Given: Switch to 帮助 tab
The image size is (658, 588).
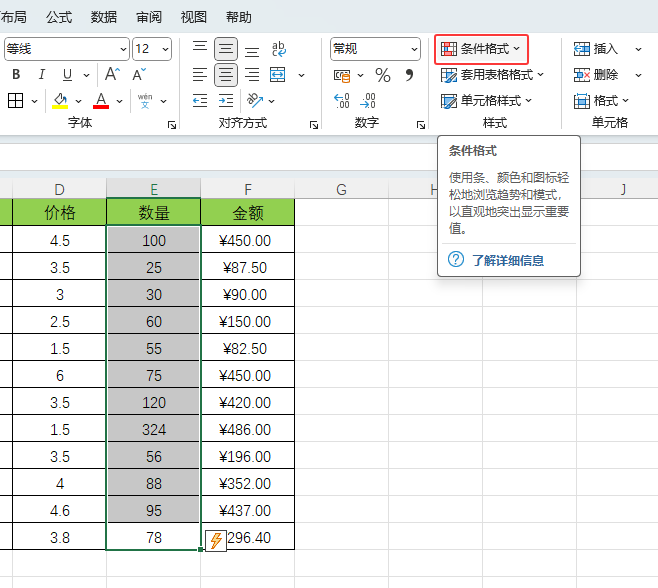Looking at the screenshot, I should coord(238,17).
